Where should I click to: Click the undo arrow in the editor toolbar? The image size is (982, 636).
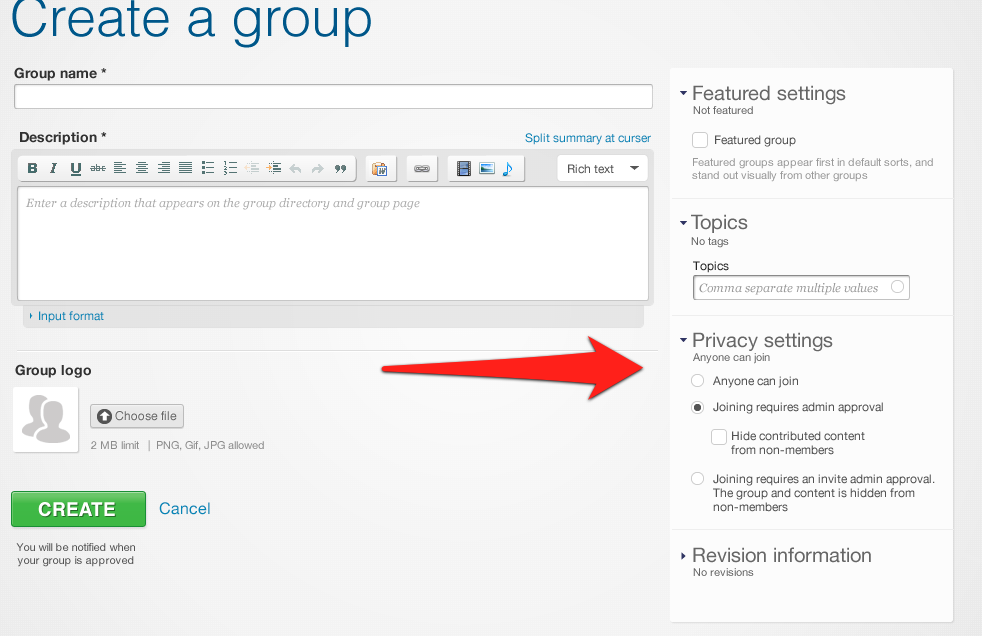(296, 168)
